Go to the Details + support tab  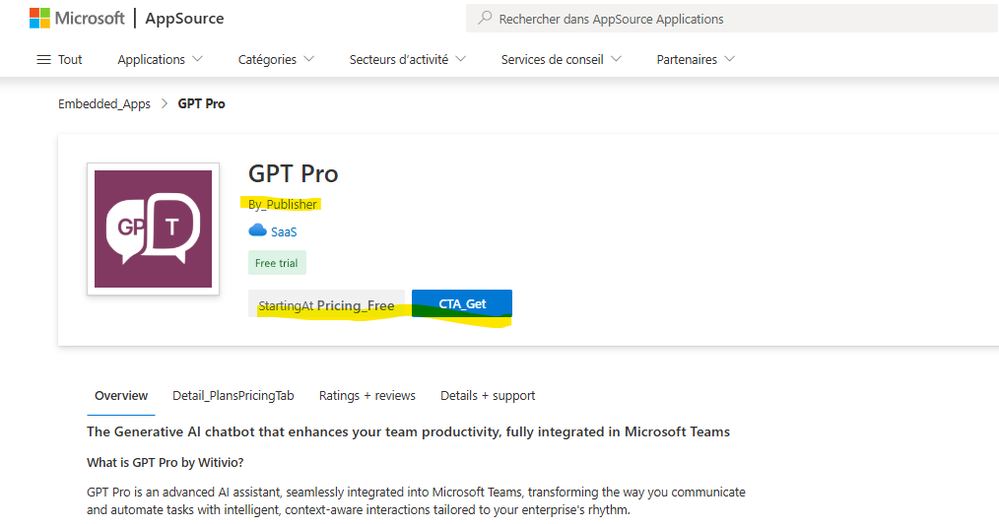coord(487,396)
